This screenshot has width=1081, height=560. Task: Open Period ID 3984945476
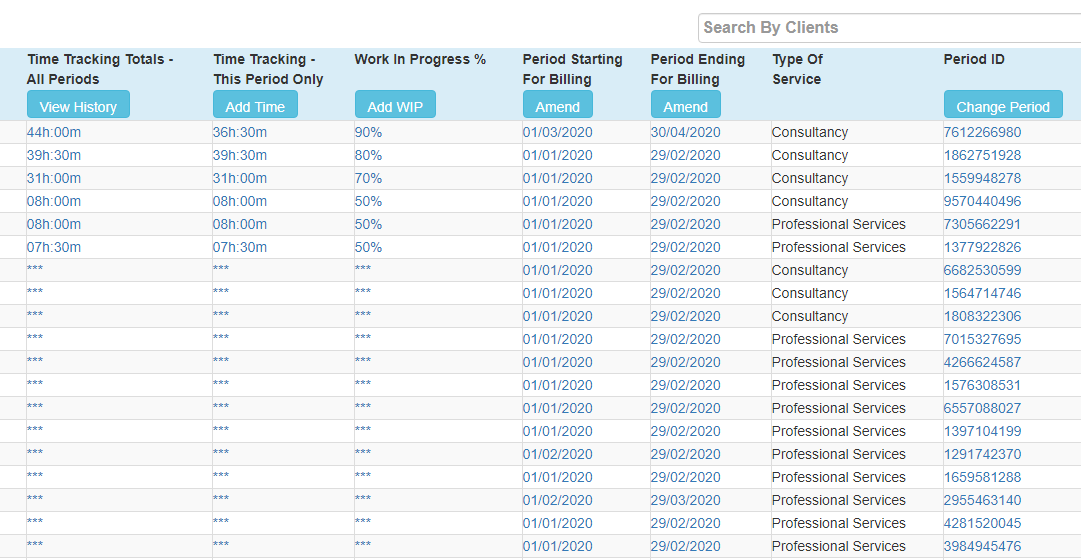[982, 546]
